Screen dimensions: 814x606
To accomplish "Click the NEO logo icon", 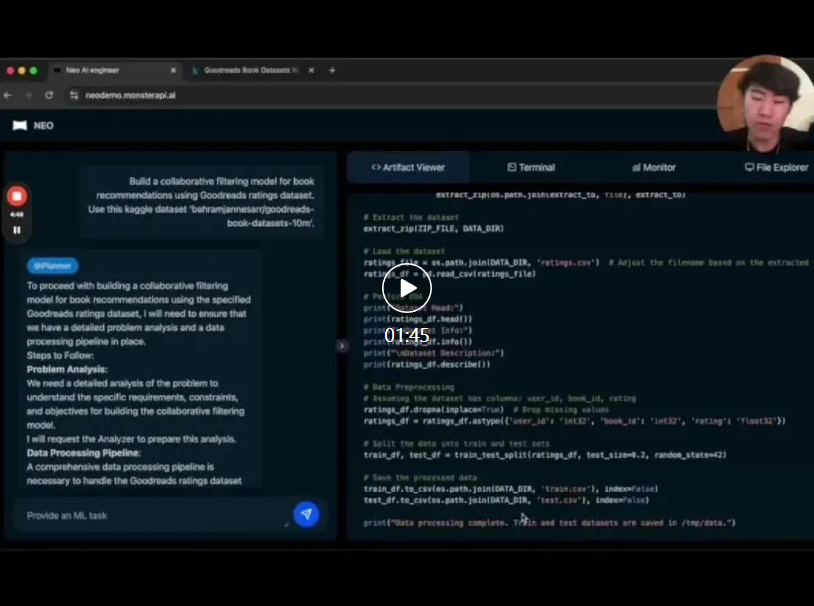I will 20,126.
